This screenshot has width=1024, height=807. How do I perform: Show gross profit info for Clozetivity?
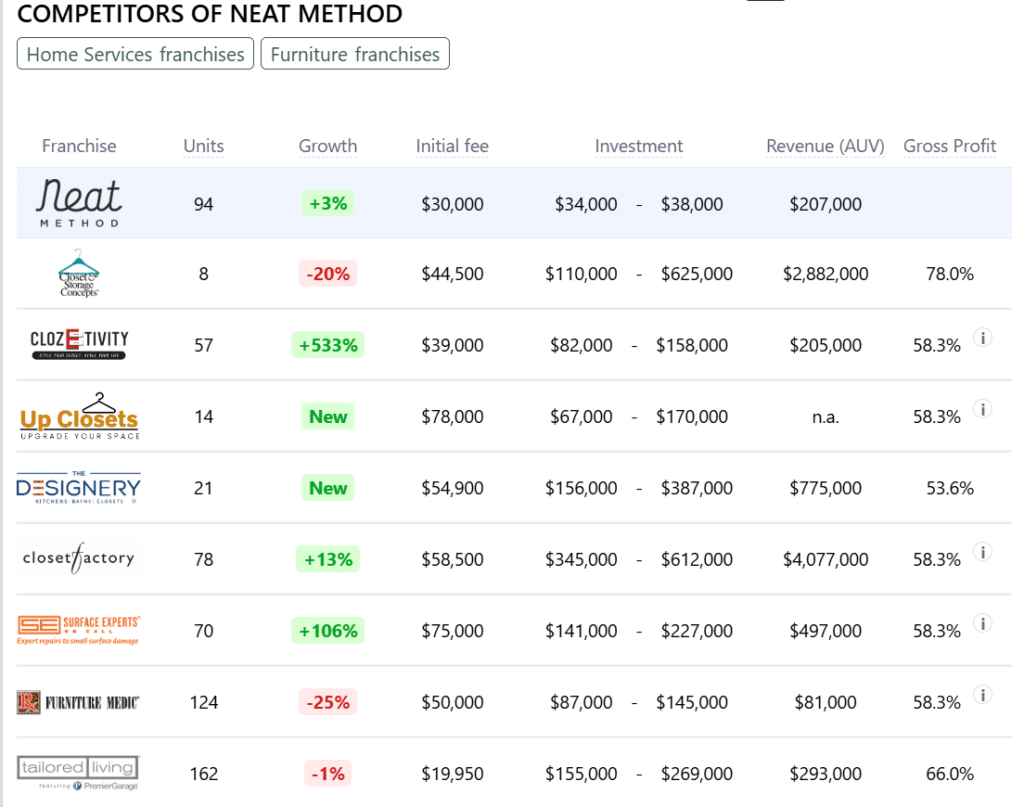coord(982,338)
